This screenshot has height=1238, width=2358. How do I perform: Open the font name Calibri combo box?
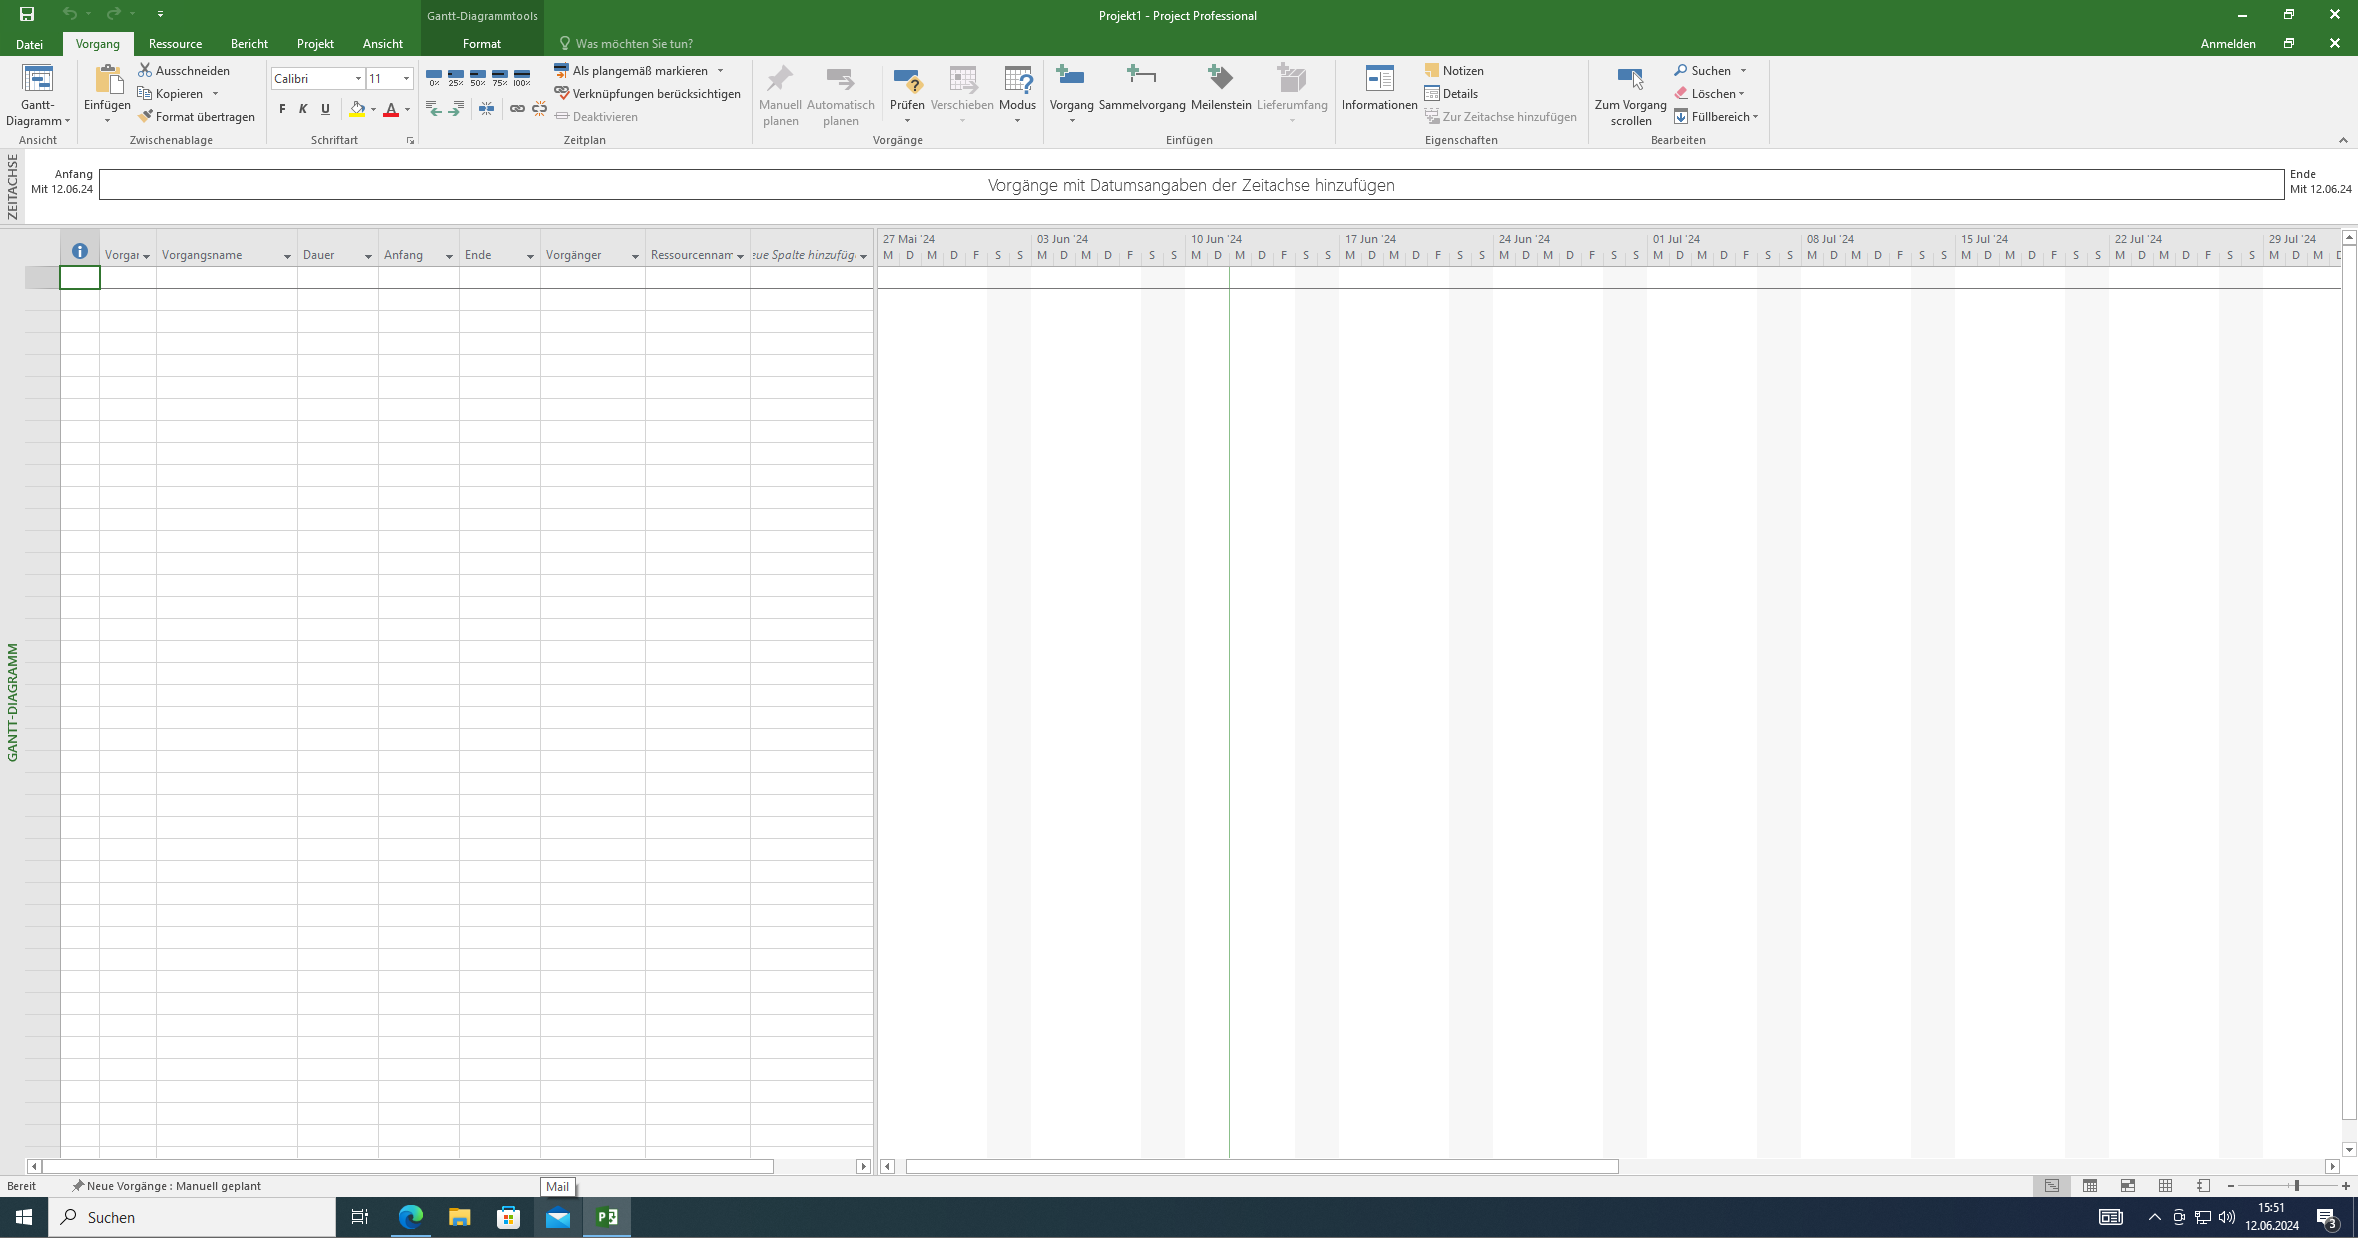pos(317,78)
